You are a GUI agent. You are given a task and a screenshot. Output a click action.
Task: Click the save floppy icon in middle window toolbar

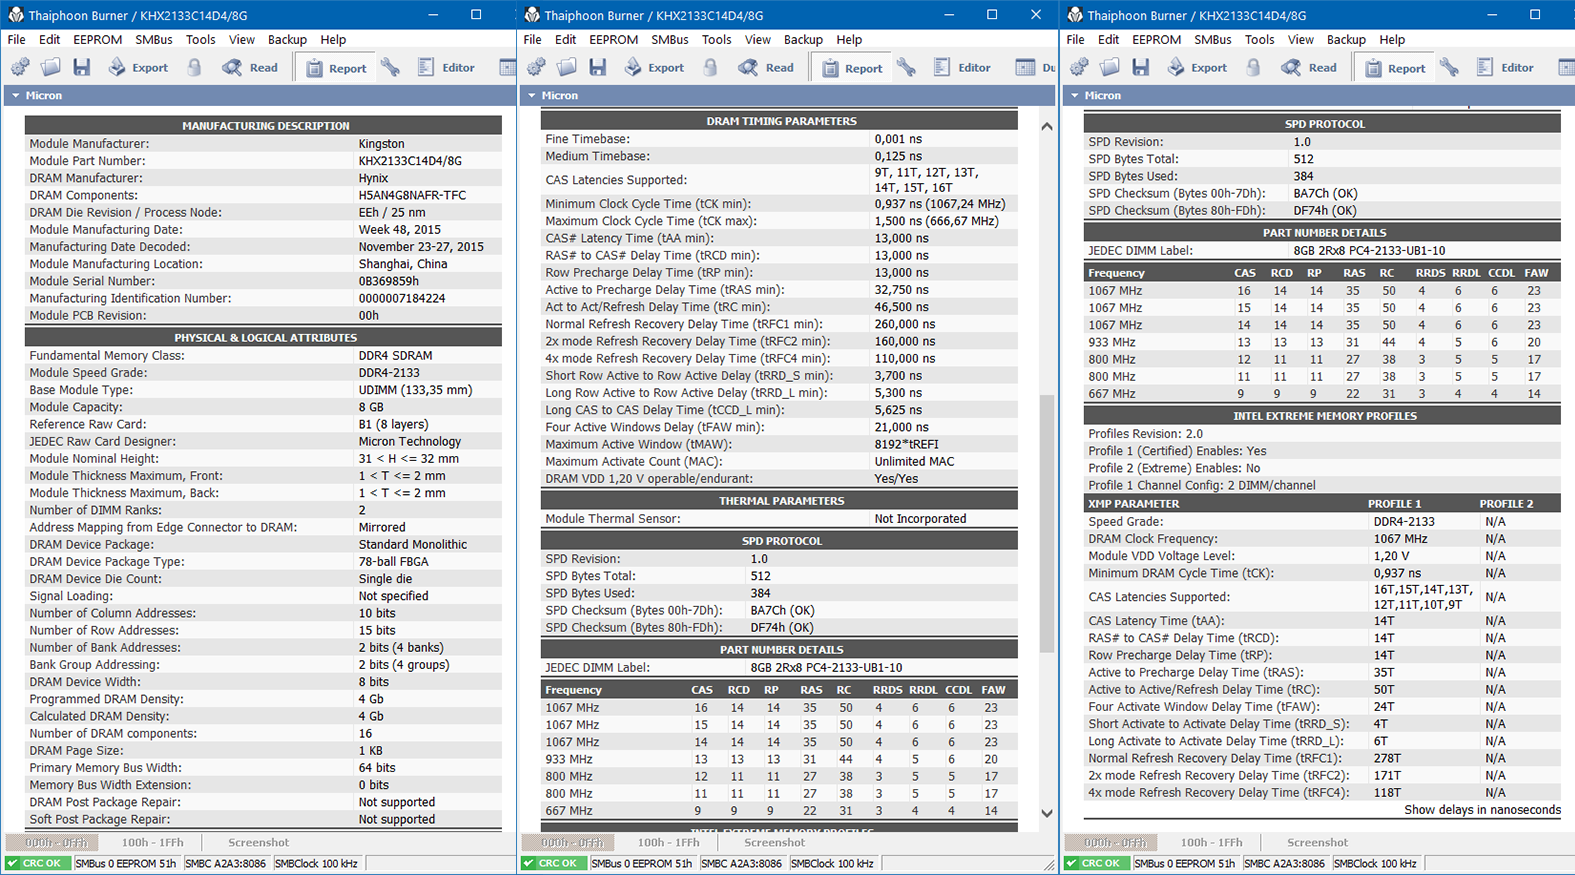(598, 67)
